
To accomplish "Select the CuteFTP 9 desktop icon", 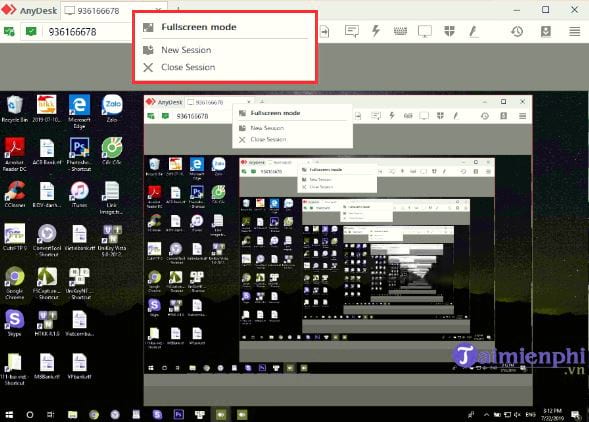I will [15, 237].
